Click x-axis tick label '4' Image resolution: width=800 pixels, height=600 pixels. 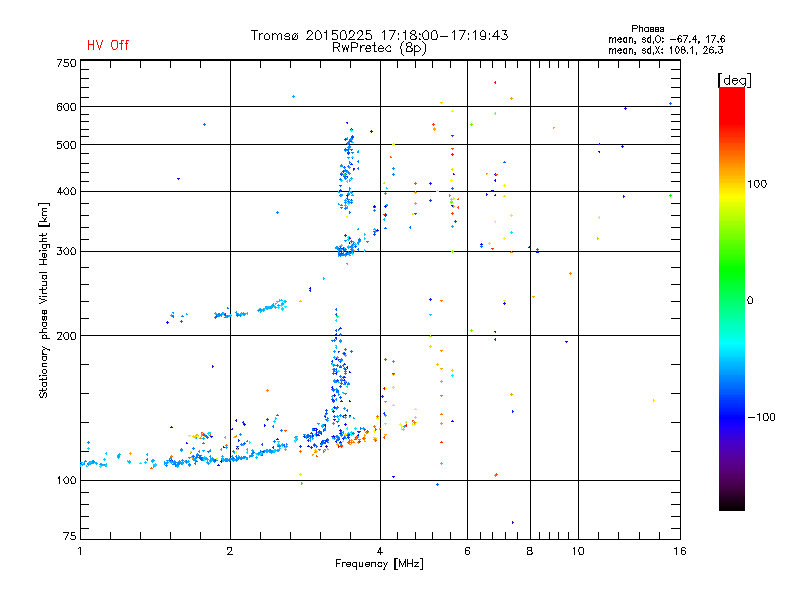point(380,551)
